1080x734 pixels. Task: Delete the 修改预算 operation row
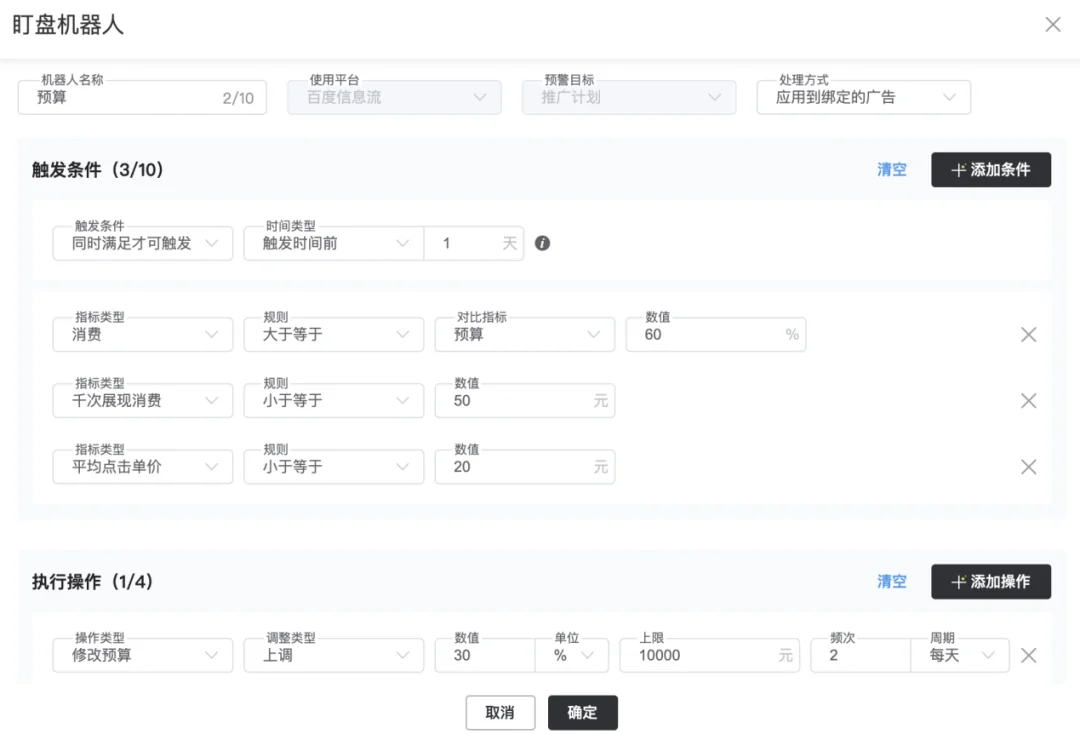[x=1028, y=656]
